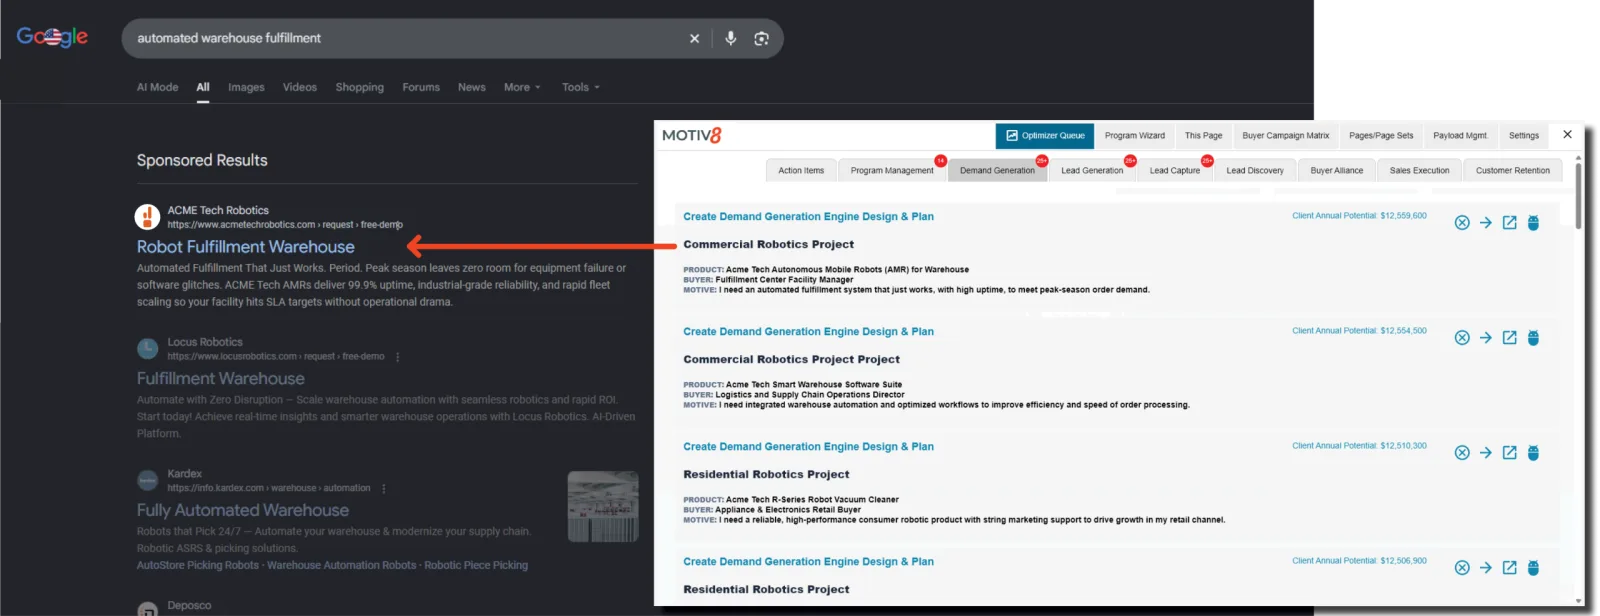Click the ACME Tech Robotics favicon

pos(147,216)
